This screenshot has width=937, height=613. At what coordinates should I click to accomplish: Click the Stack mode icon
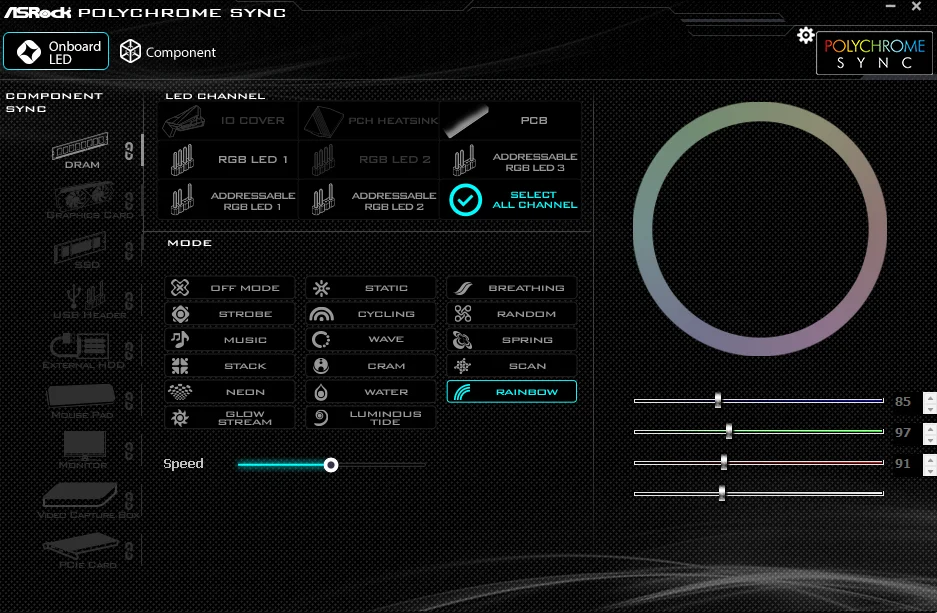pos(180,366)
